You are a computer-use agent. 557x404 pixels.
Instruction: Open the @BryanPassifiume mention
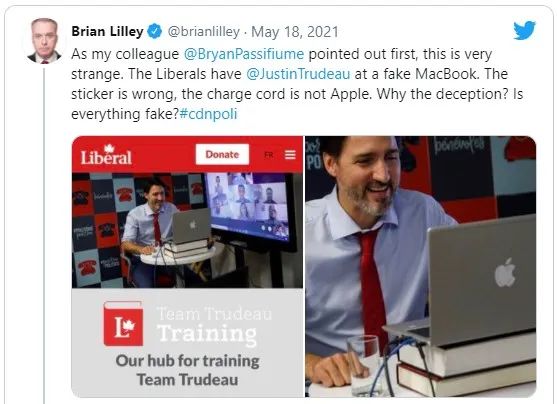pyautogui.click(x=244, y=54)
